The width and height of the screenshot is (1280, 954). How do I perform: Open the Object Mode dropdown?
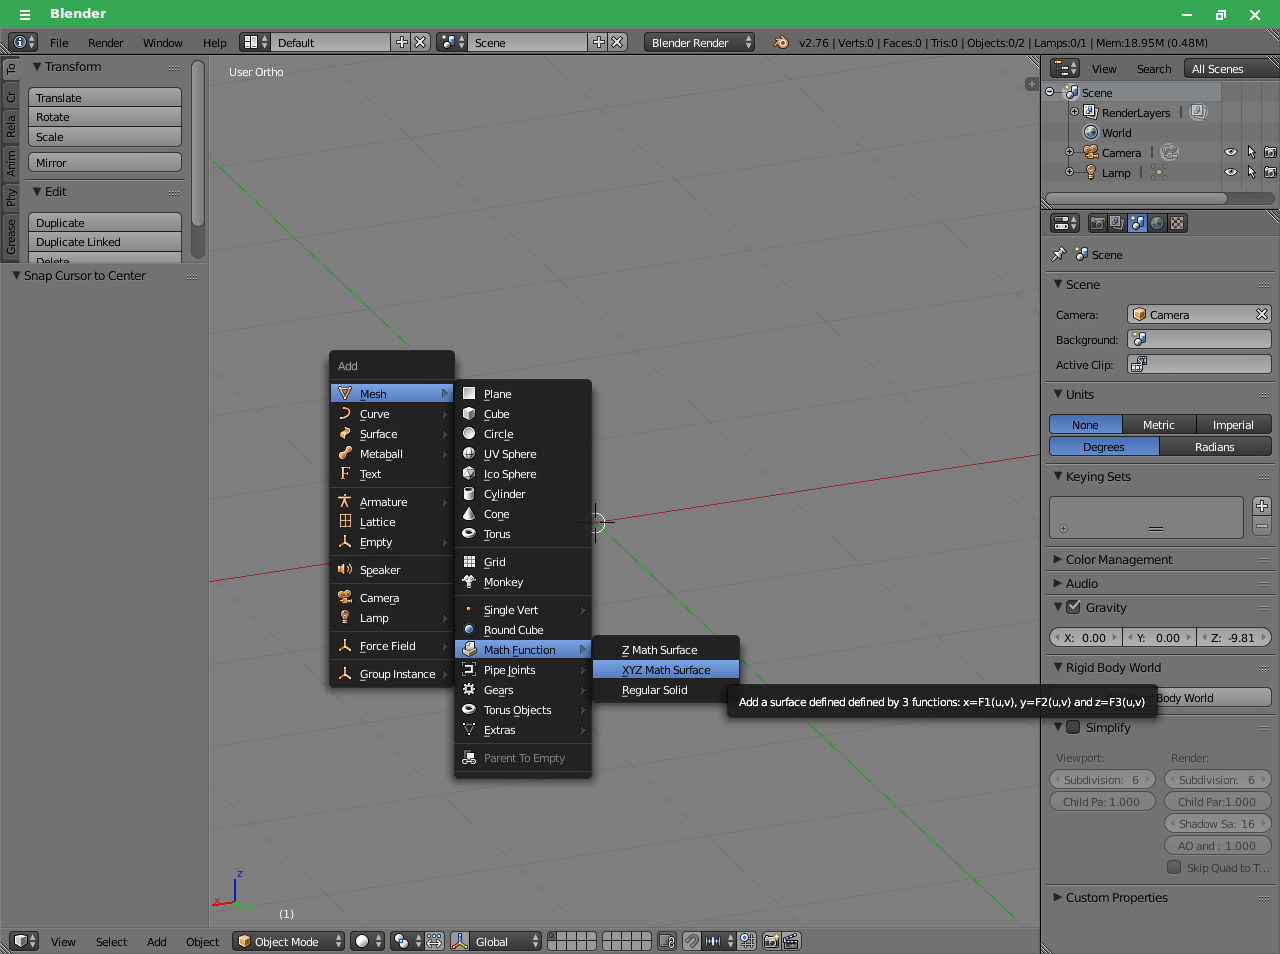[x=289, y=941]
